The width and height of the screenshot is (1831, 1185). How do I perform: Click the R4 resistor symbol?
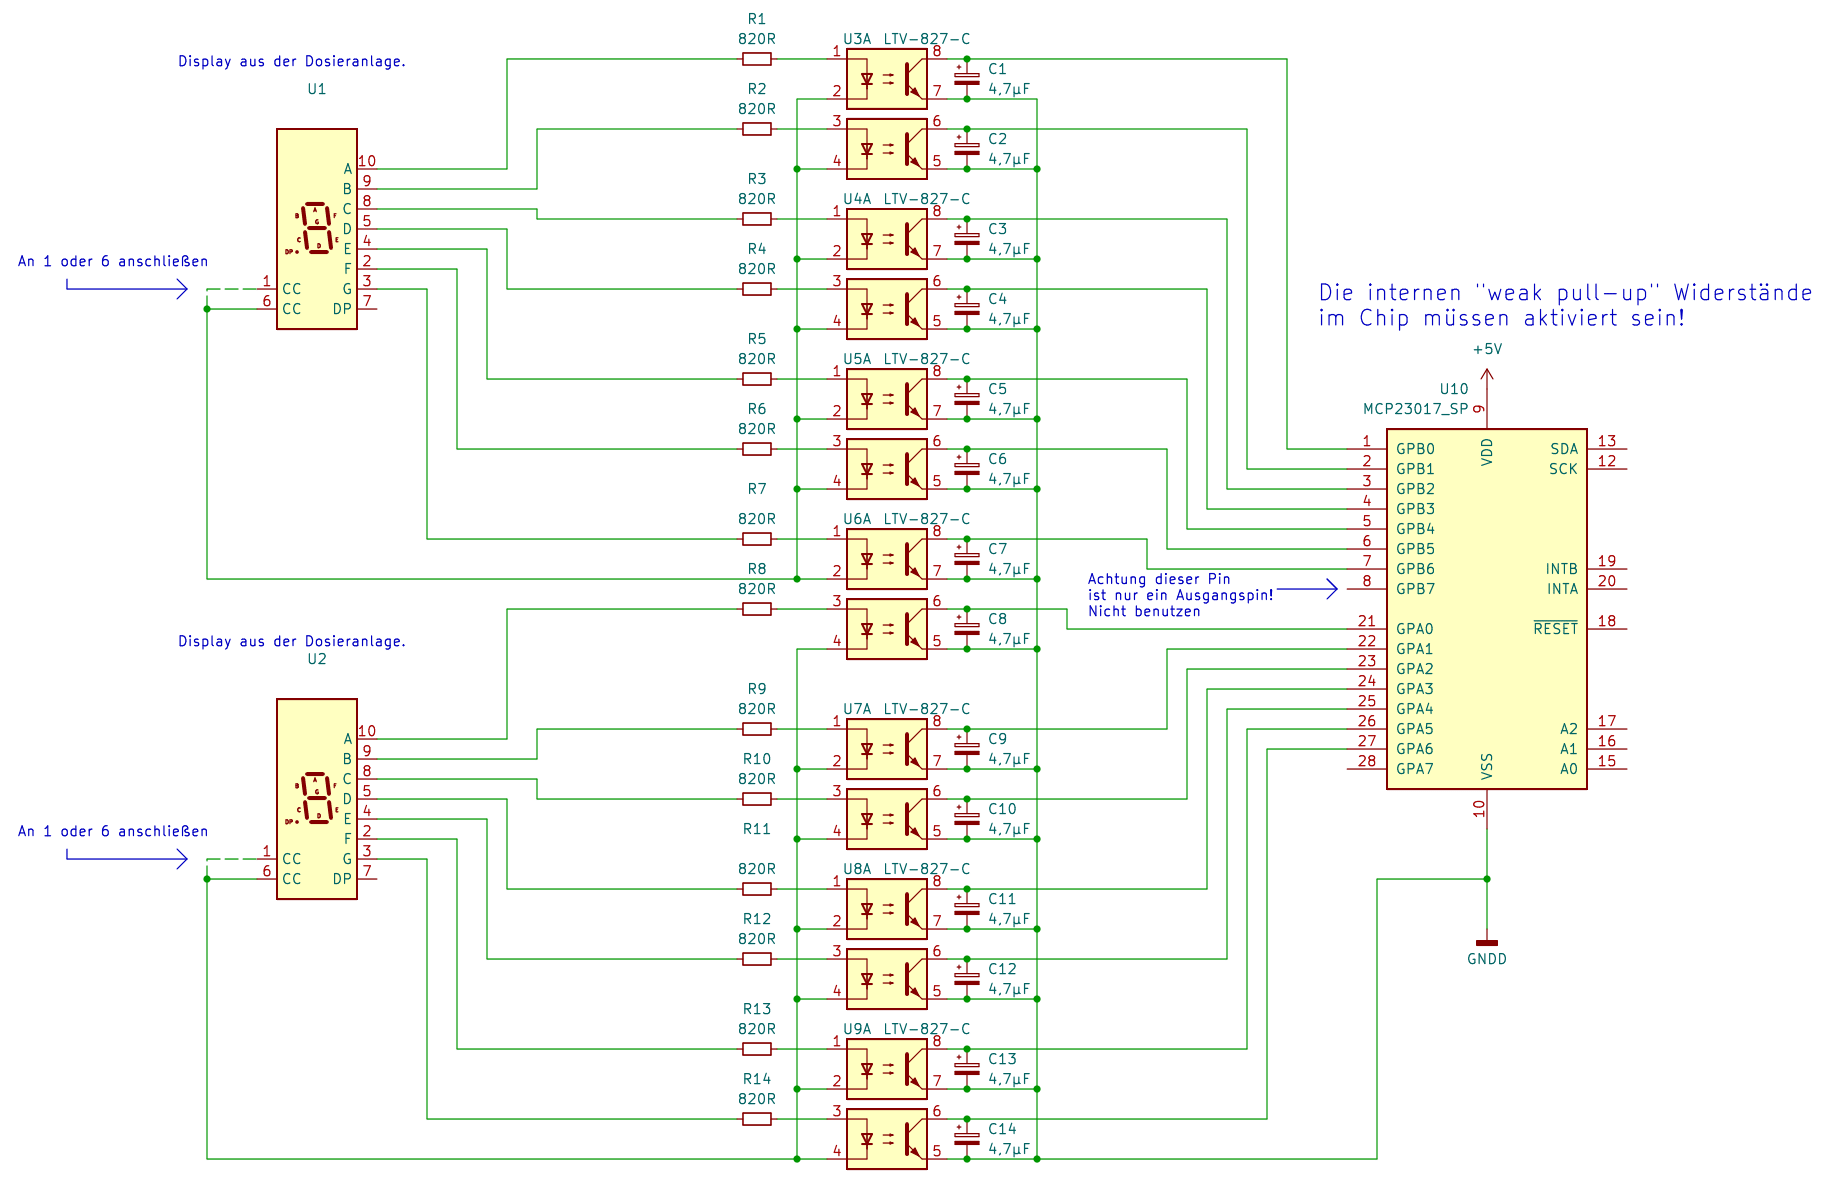click(757, 289)
